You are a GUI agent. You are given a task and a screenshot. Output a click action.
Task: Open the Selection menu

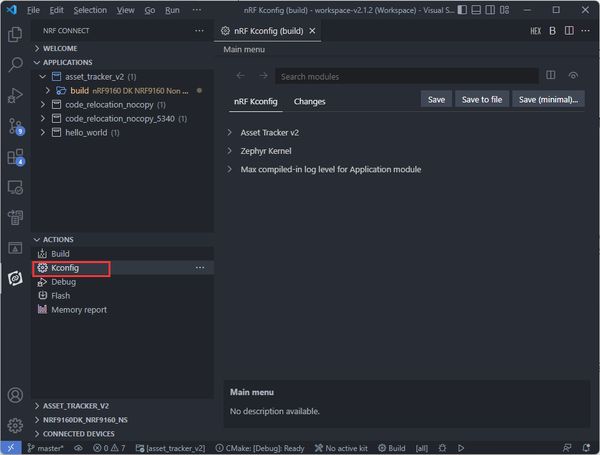[x=90, y=10]
